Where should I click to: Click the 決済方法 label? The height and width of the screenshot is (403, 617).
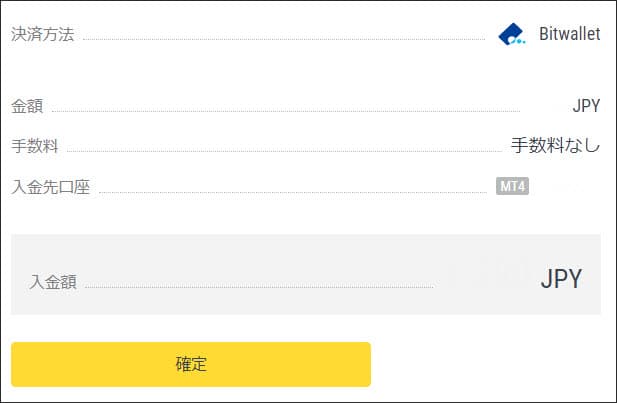tap(44, 35)
